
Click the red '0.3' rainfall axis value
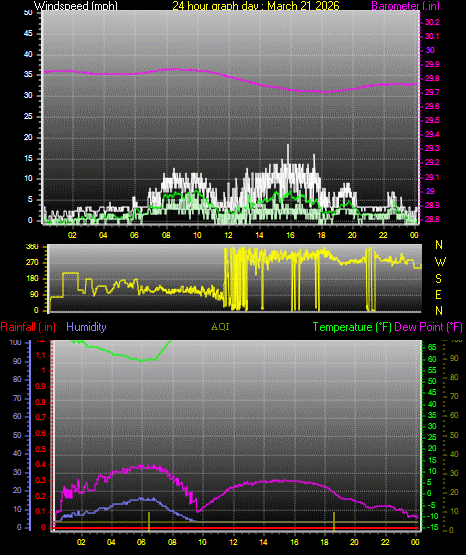[x=41, y=480]
